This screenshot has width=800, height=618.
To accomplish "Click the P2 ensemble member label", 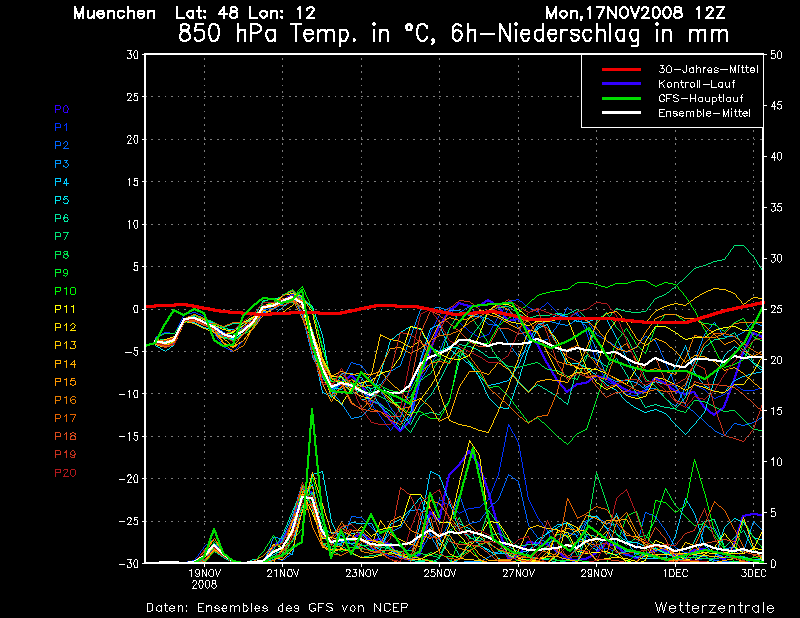I will coord(61,145).
